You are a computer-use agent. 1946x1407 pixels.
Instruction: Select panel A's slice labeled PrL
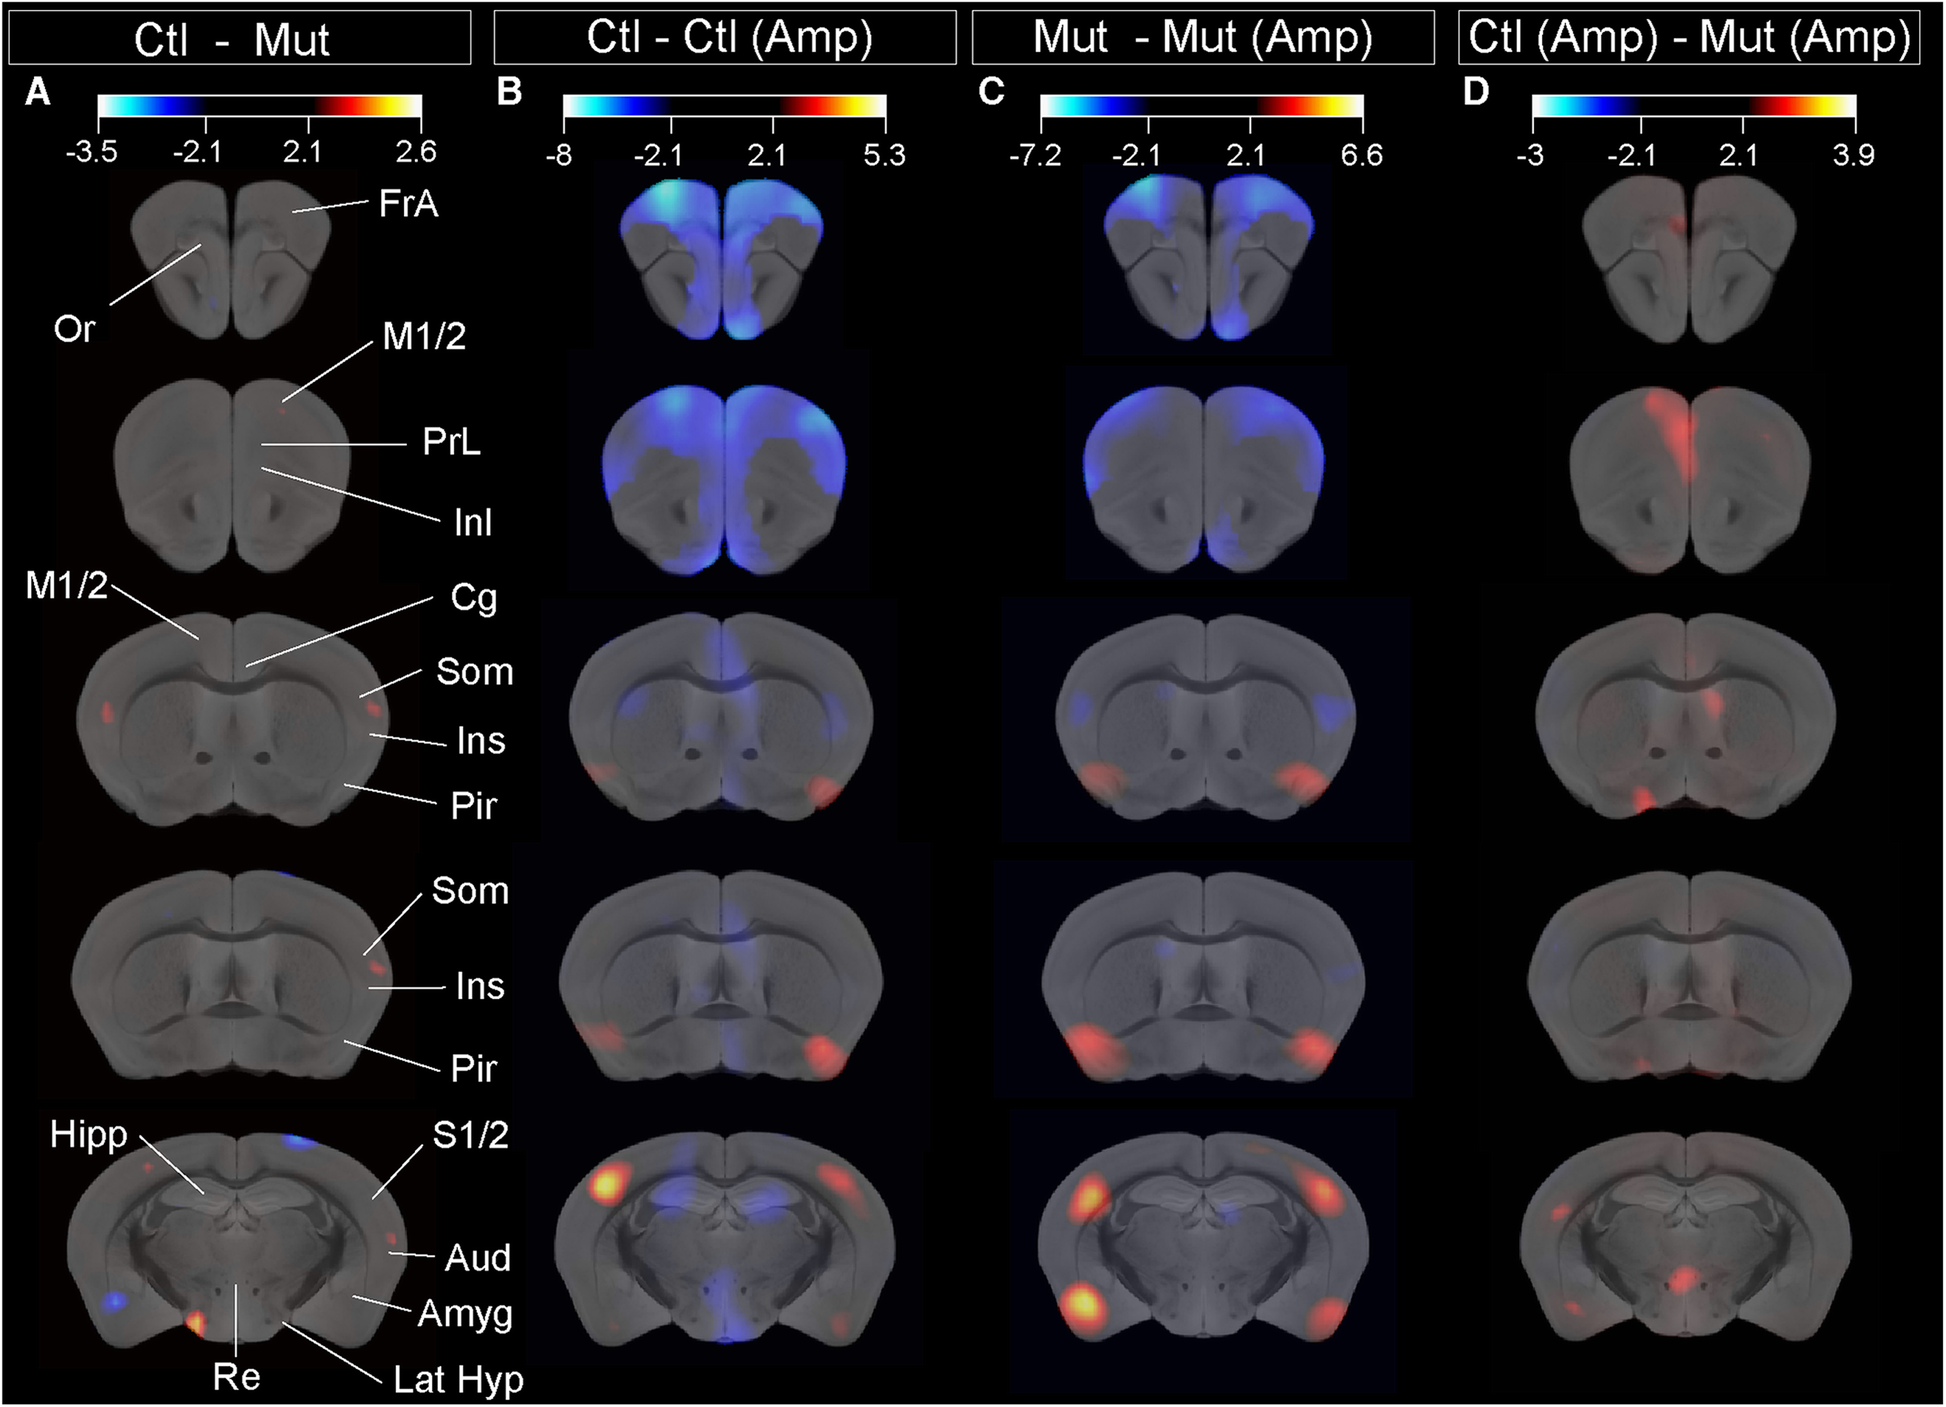click(x=232, y=475)
